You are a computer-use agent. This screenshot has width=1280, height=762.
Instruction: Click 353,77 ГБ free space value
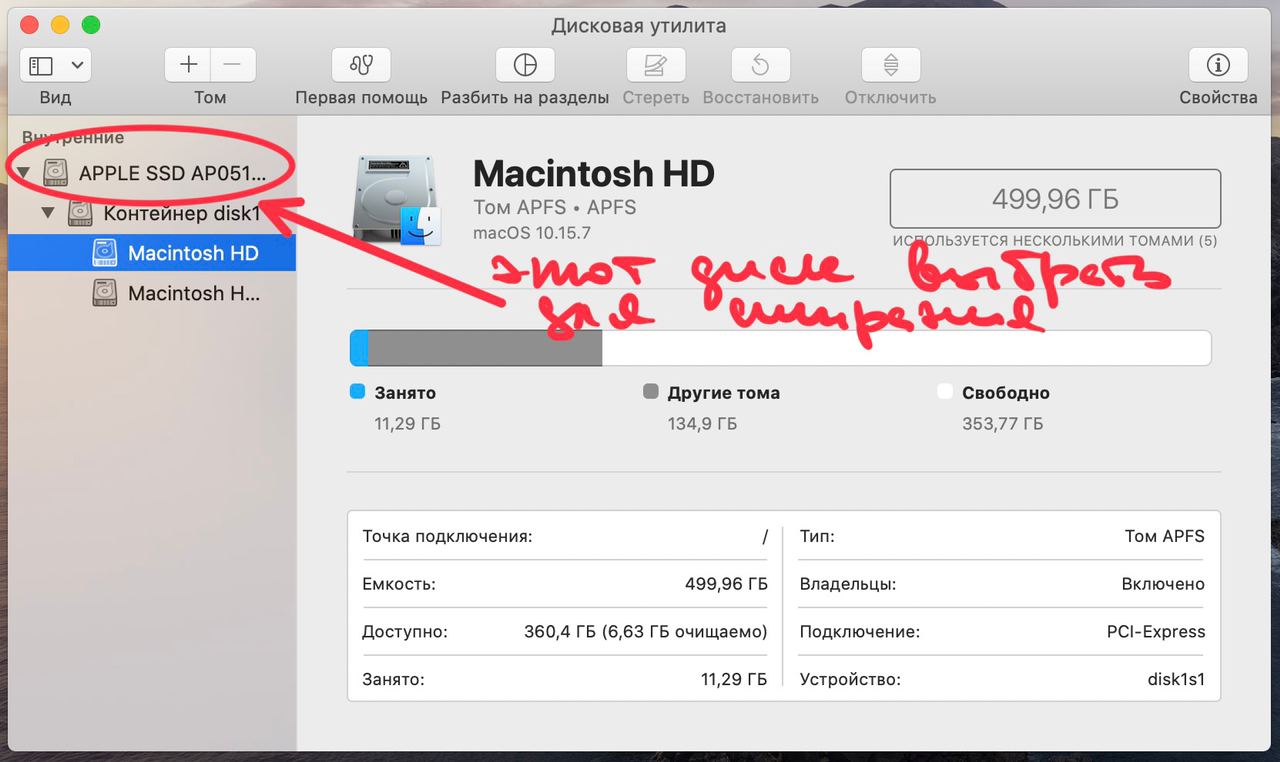tap(1002, 424)
